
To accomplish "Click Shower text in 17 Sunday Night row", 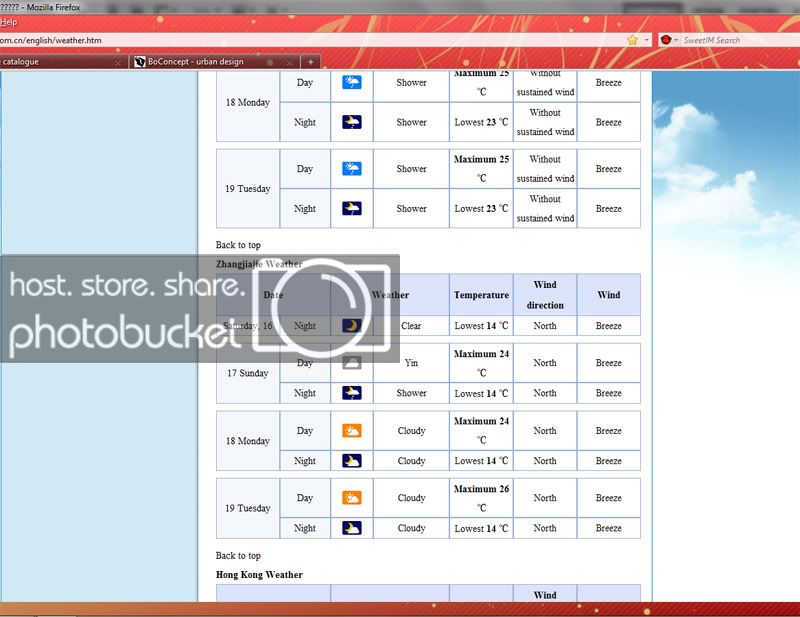I will 411,393.
